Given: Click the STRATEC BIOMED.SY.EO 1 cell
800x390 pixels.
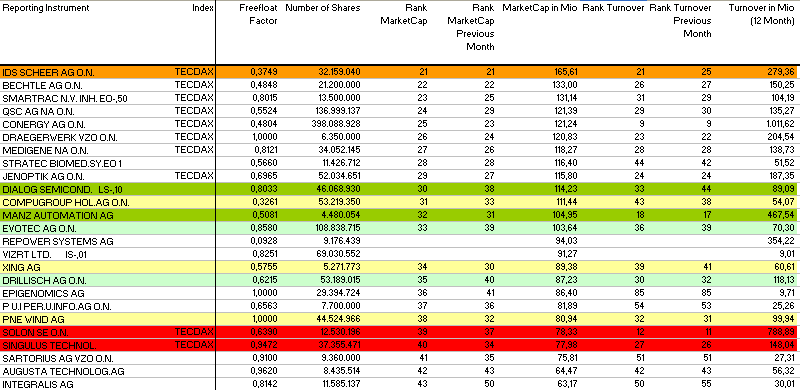Looking at the screenshot, I should [62, 163].
